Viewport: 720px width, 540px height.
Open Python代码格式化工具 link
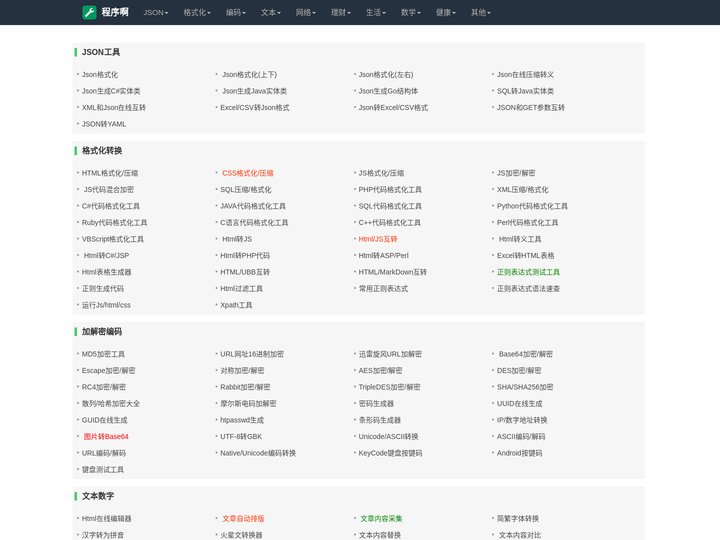click(532, 206)
